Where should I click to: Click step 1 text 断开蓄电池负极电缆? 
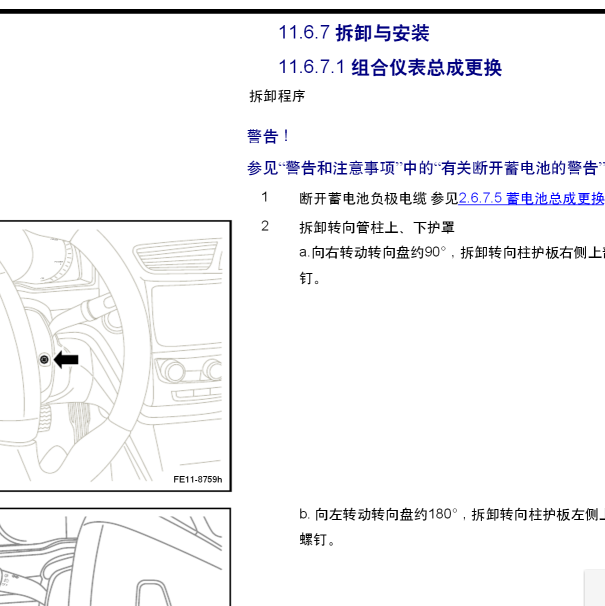[x=363, y=198]
